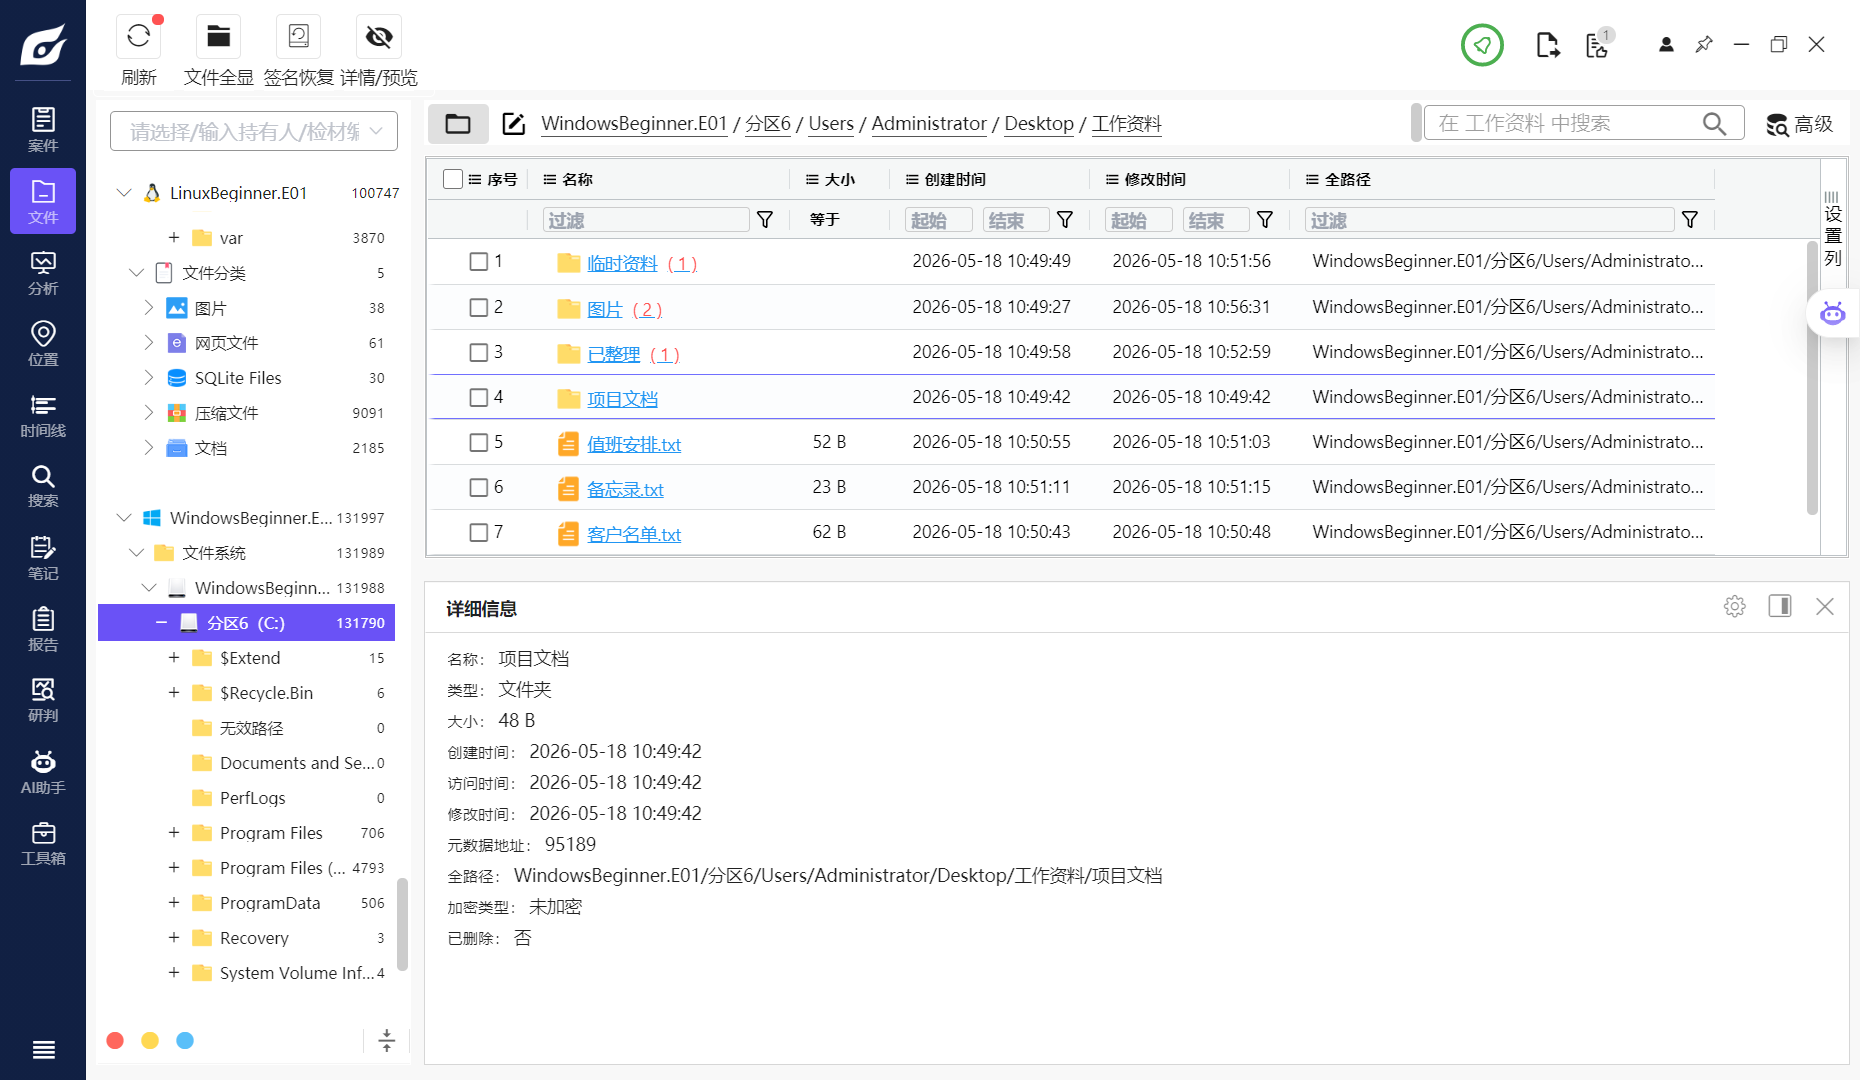Viewport: 1860px width, 1080px height.
Task: Expand the 网页文件 category node
Action: coord(149,343)
